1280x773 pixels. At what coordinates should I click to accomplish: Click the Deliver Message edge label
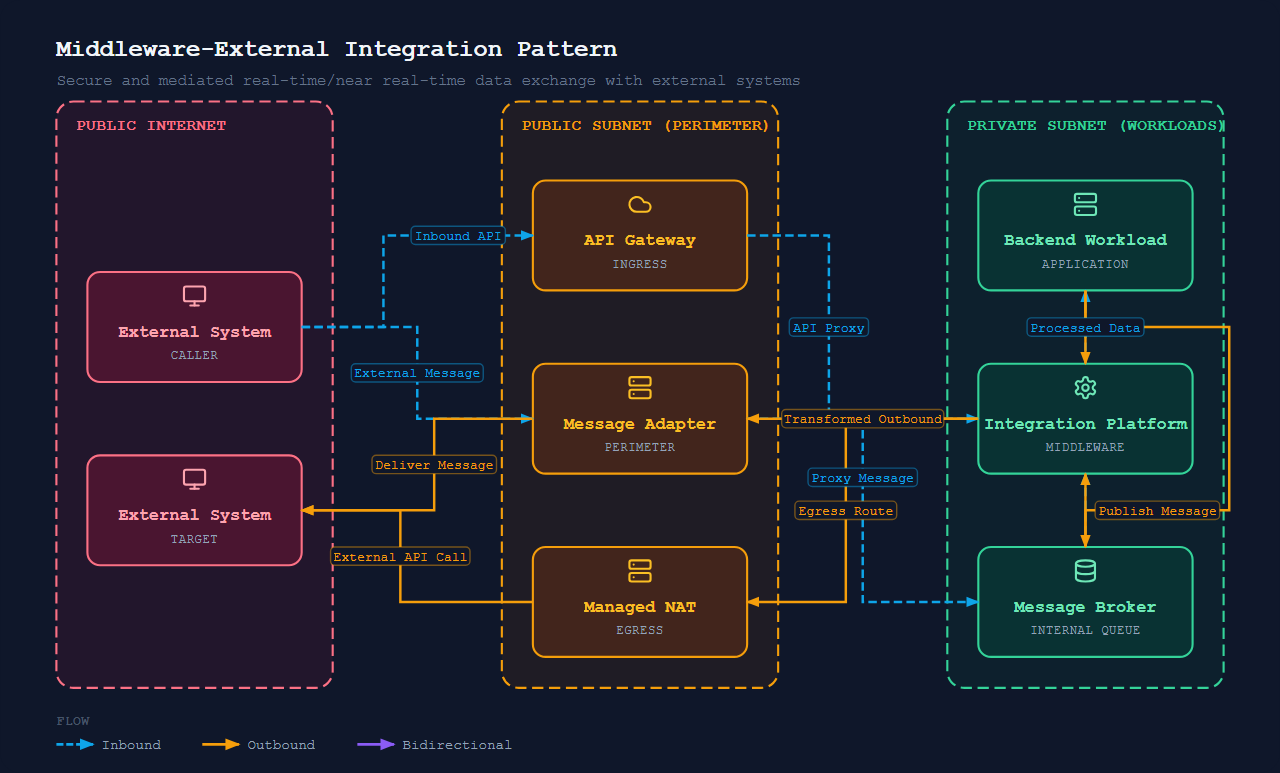[434, 465]
